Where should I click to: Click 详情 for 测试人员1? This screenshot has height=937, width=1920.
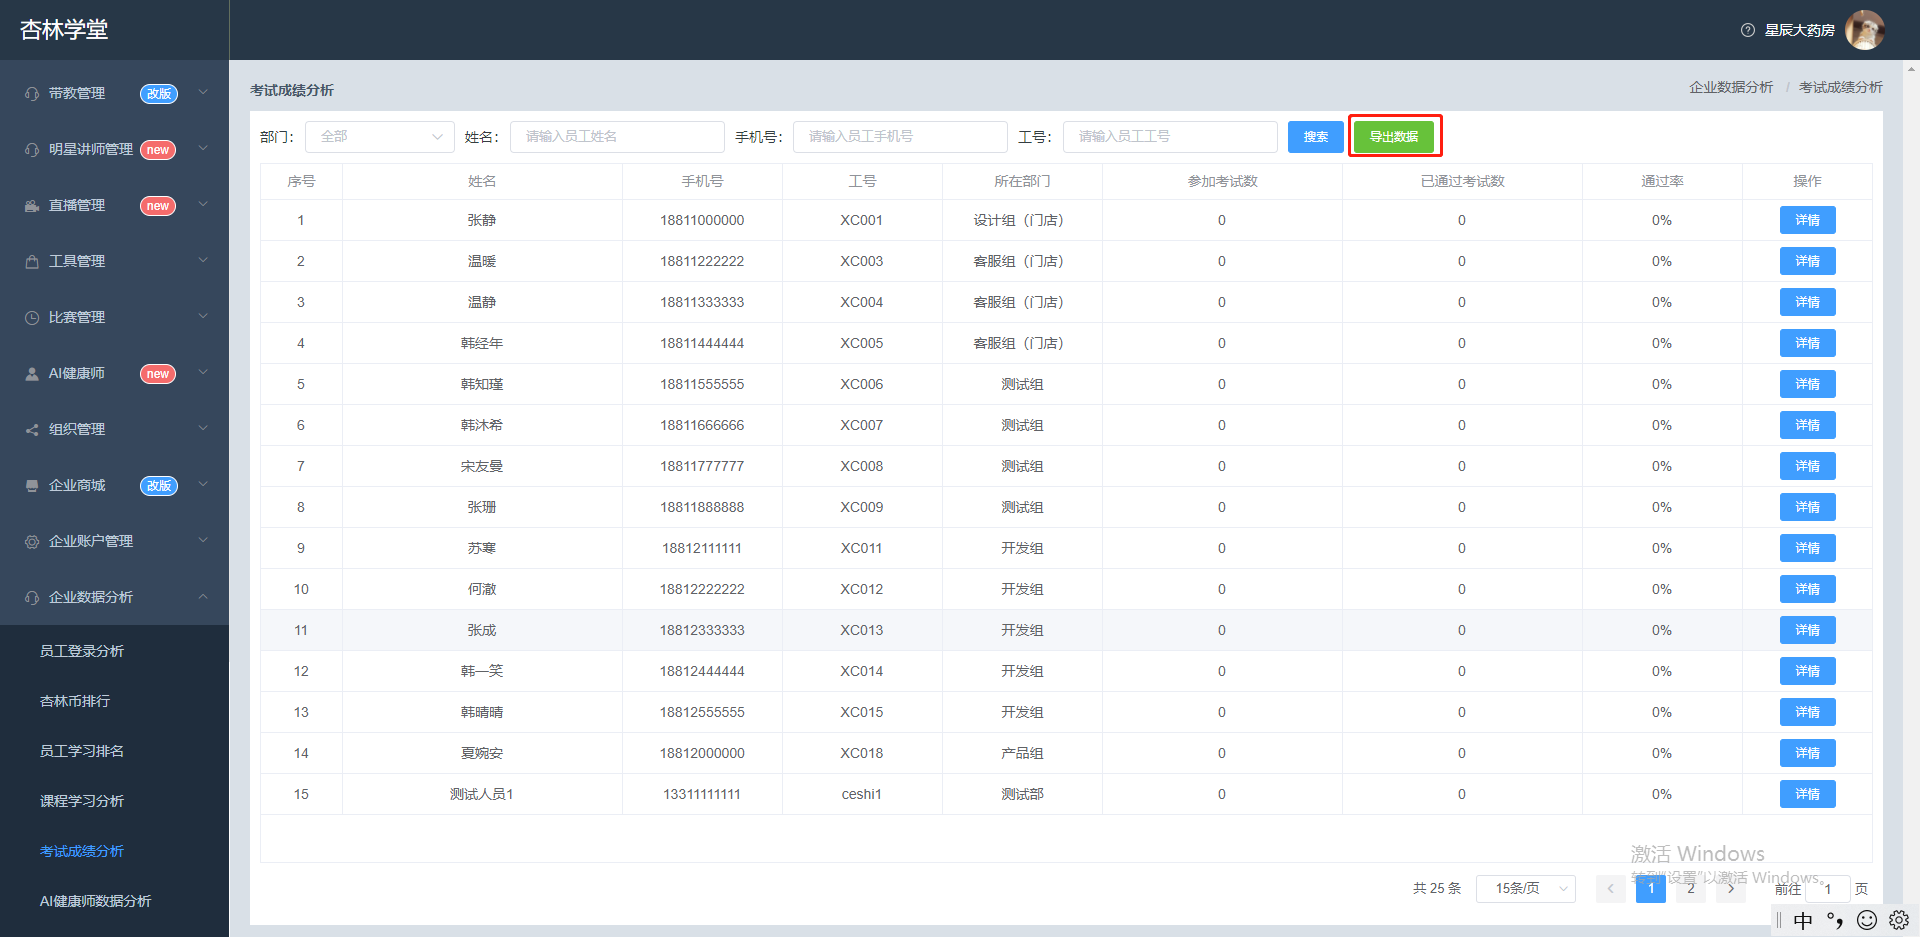[1808, 794]
